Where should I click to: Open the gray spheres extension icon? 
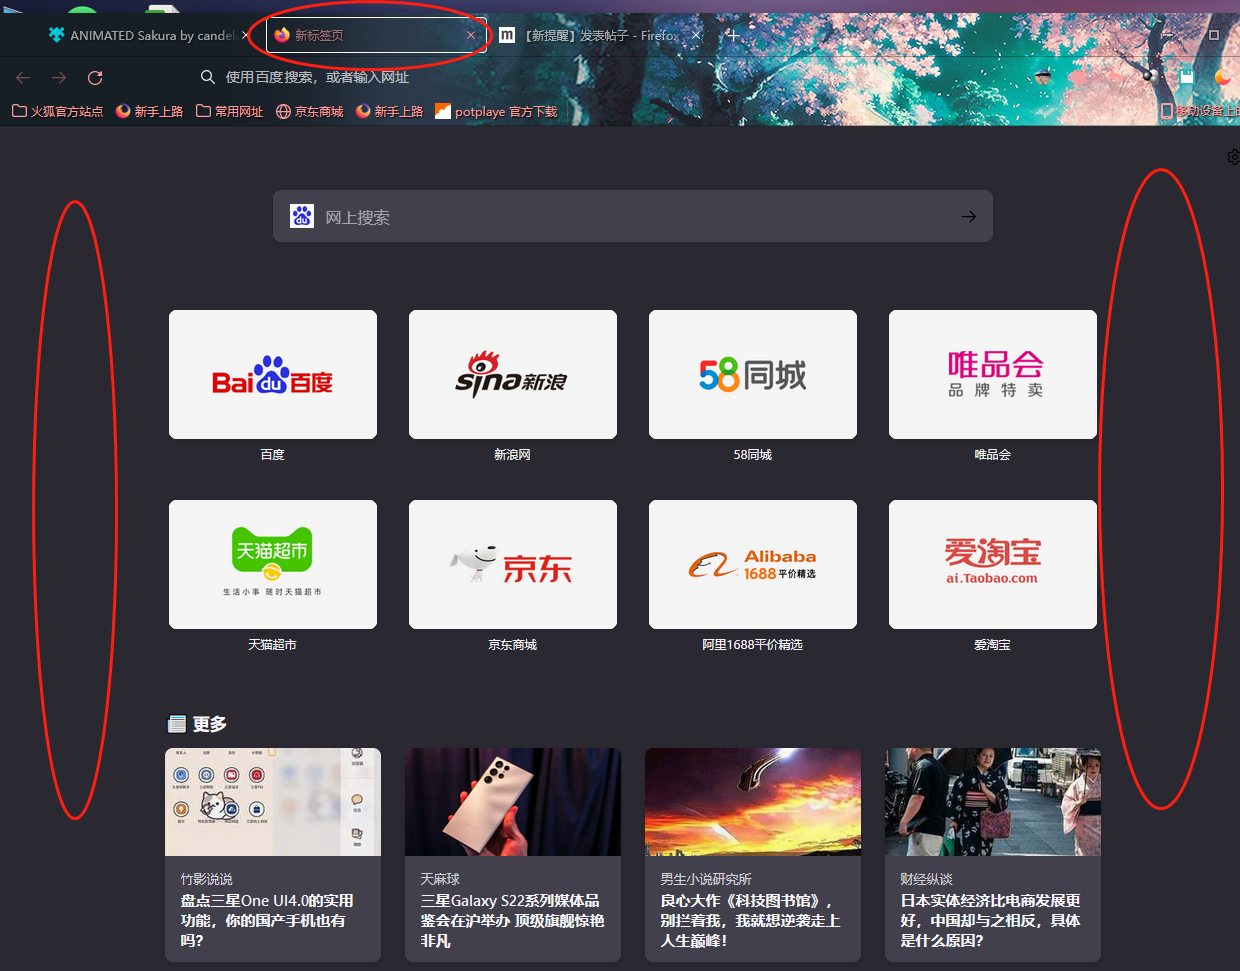click(1151, 77)
